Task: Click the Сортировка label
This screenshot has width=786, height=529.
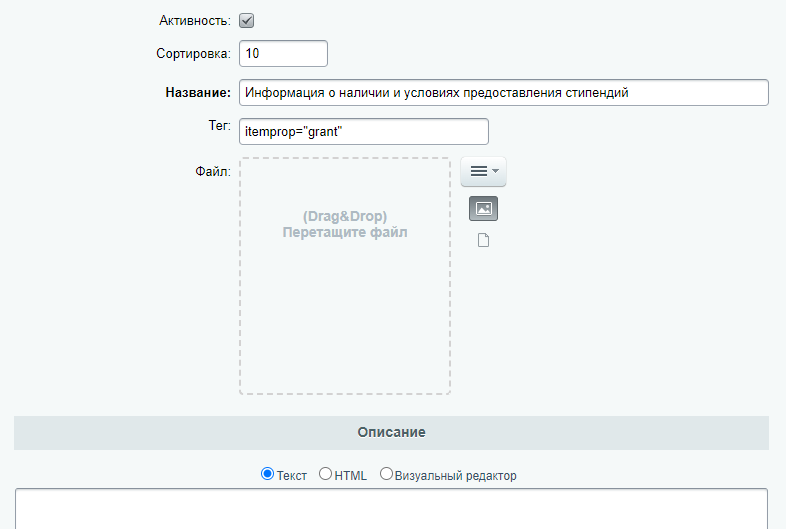Action: tap(193, 54)
